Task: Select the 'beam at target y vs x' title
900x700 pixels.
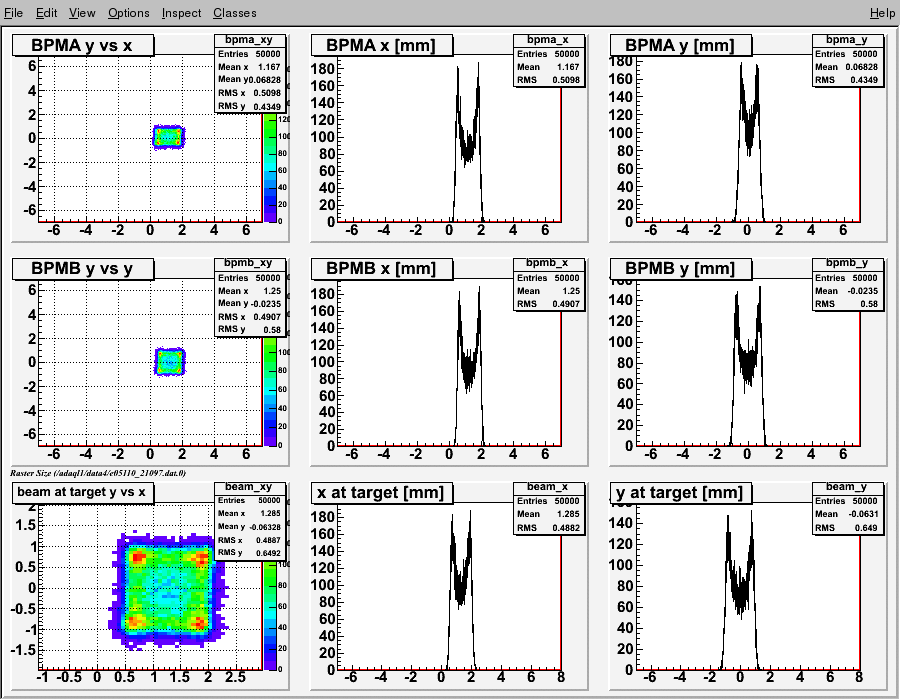Action: 83,492
